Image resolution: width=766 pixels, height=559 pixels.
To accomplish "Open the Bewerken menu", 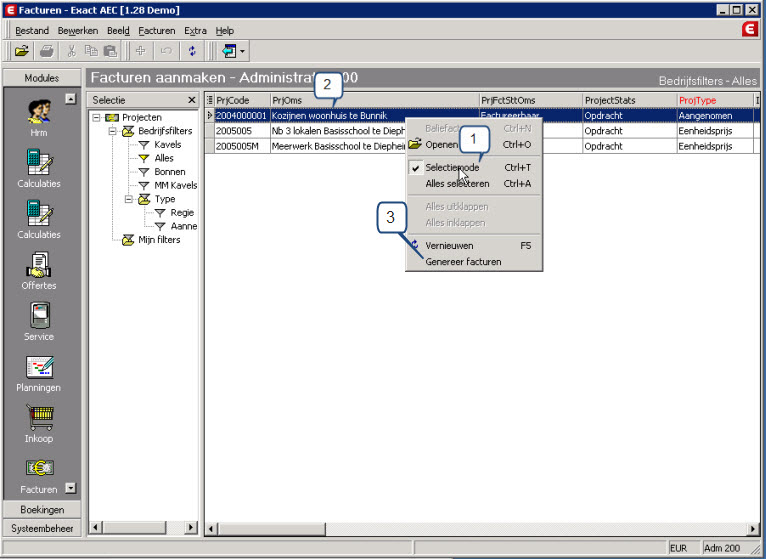I will click(78, 31).
